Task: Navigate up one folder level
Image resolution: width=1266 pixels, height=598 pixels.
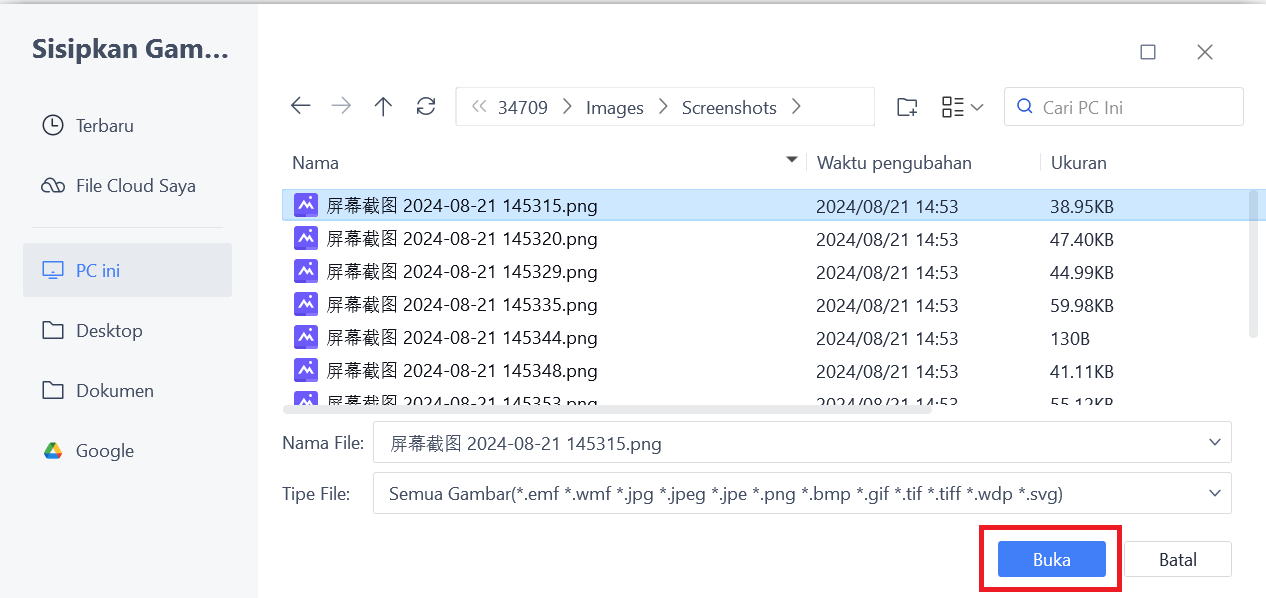Action: point(383,106)
